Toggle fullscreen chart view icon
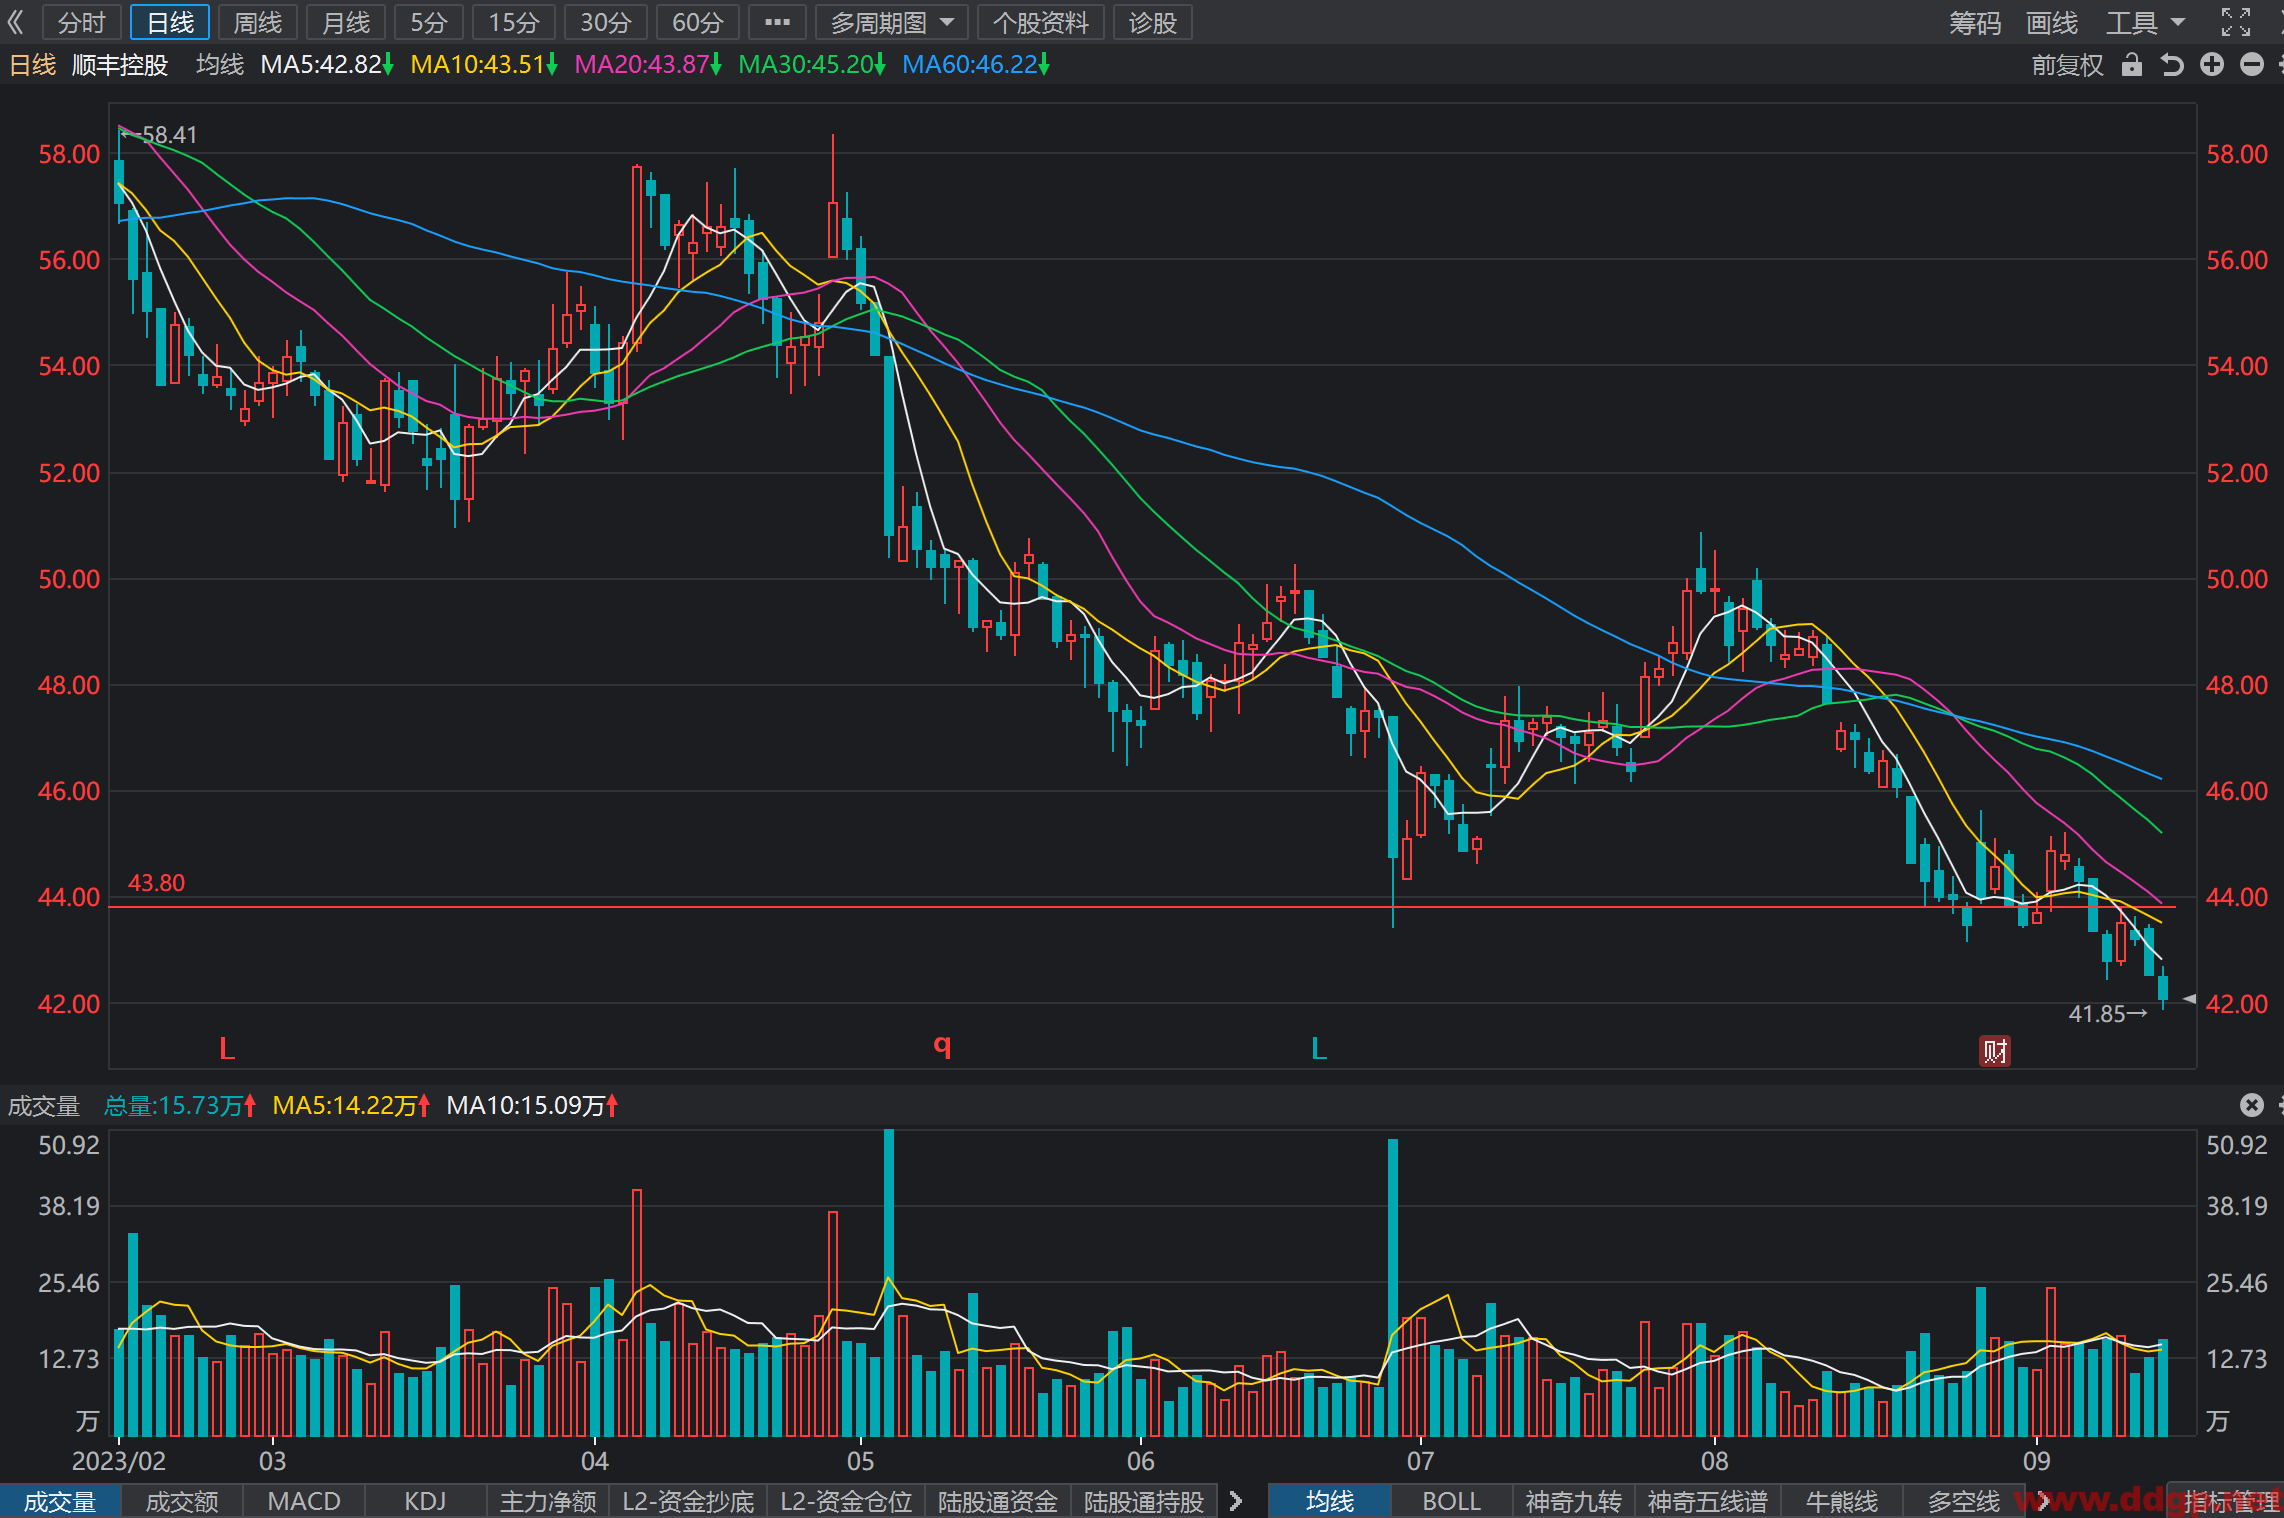Screen dimensions: 2284x1518 [x=2236, y=22]
